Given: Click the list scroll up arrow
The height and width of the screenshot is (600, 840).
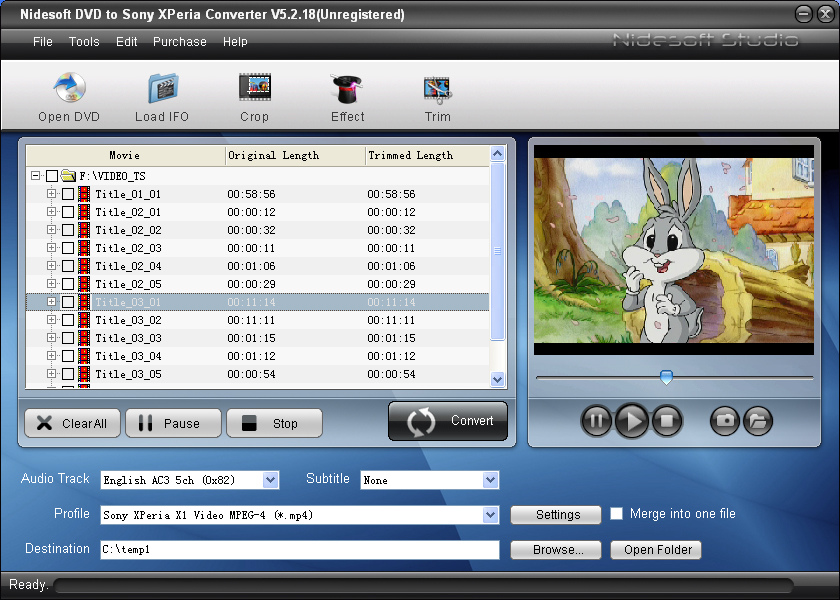Looking at the screenshot, I should pos(498,154).
